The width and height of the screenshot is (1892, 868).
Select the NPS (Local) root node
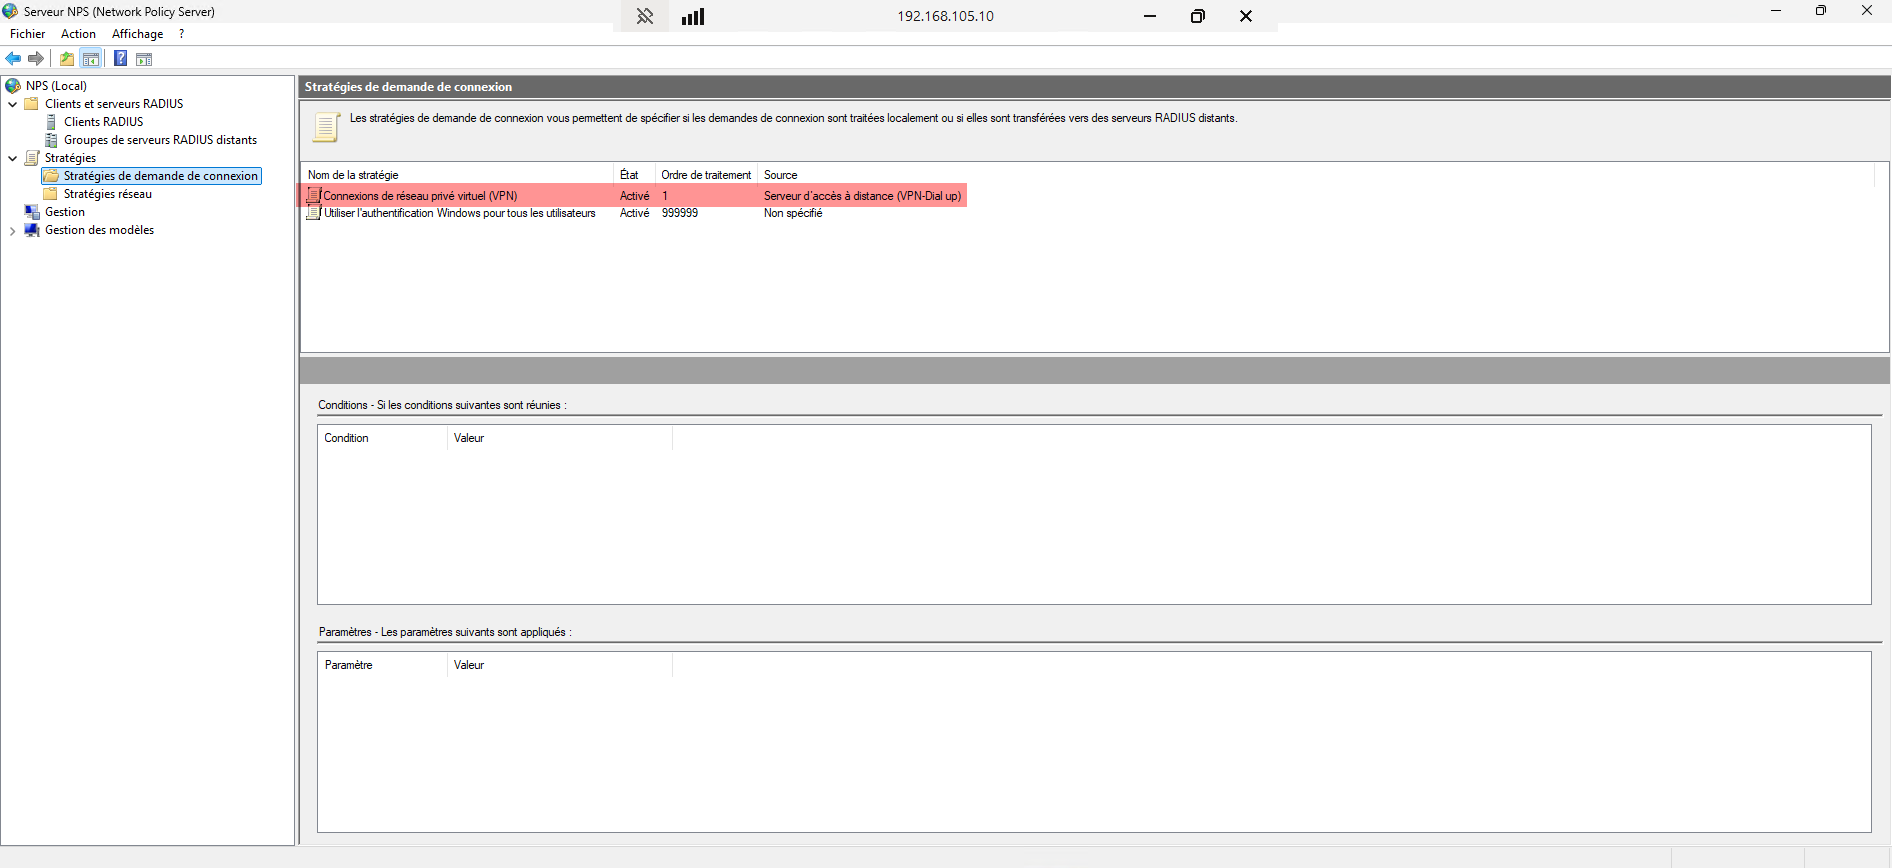pos(56,86)
